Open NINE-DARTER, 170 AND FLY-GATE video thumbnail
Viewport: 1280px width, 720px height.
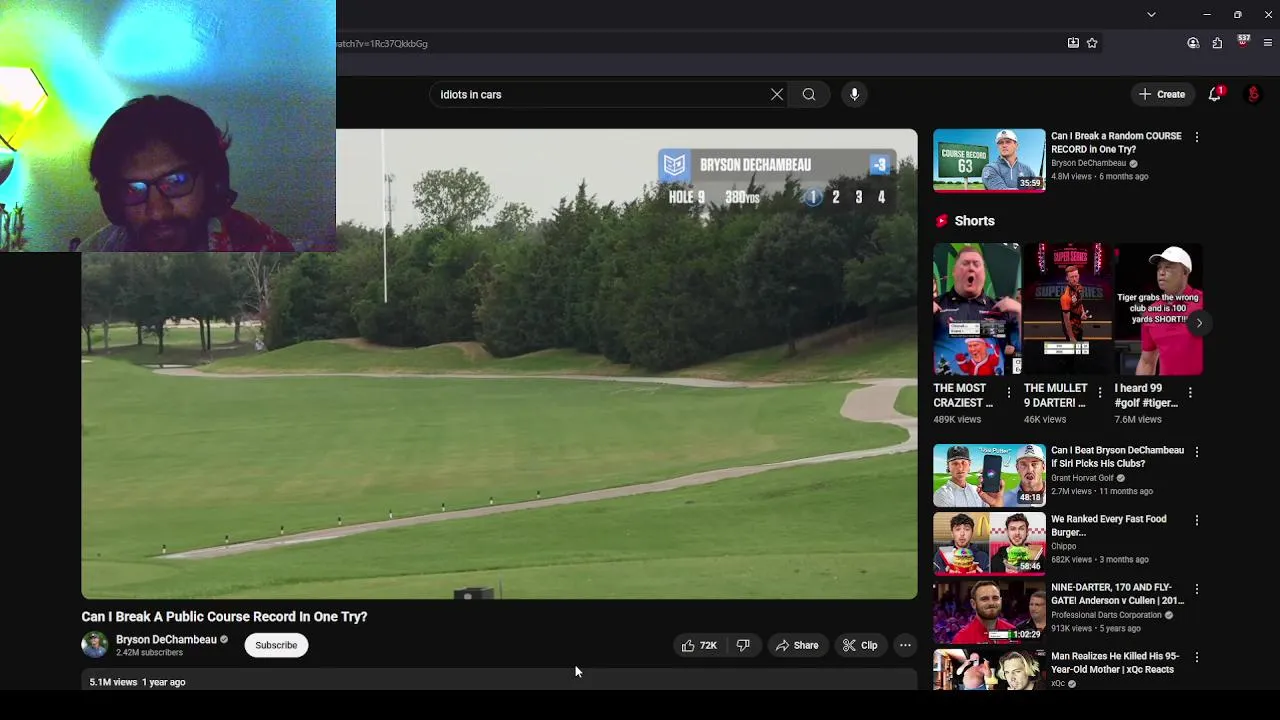pyautogui.click(x=989, y=612)
